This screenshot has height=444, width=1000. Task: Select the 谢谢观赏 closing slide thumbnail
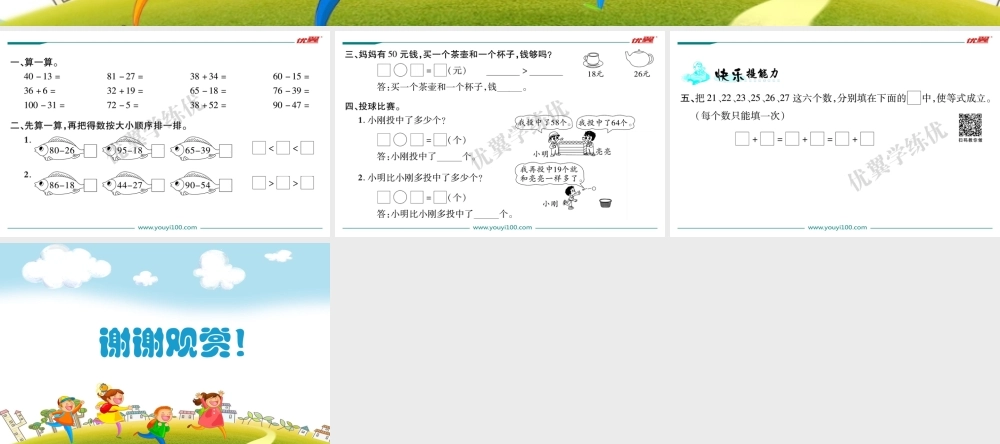point(165,343)
